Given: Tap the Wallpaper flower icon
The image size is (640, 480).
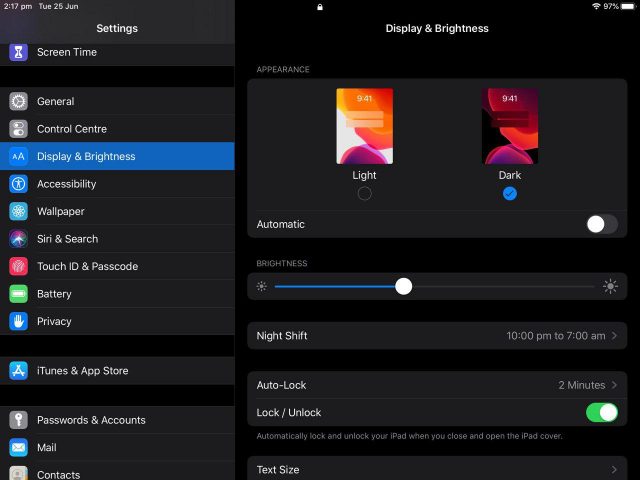Looking at the screenshot, I should pos(18,211).
